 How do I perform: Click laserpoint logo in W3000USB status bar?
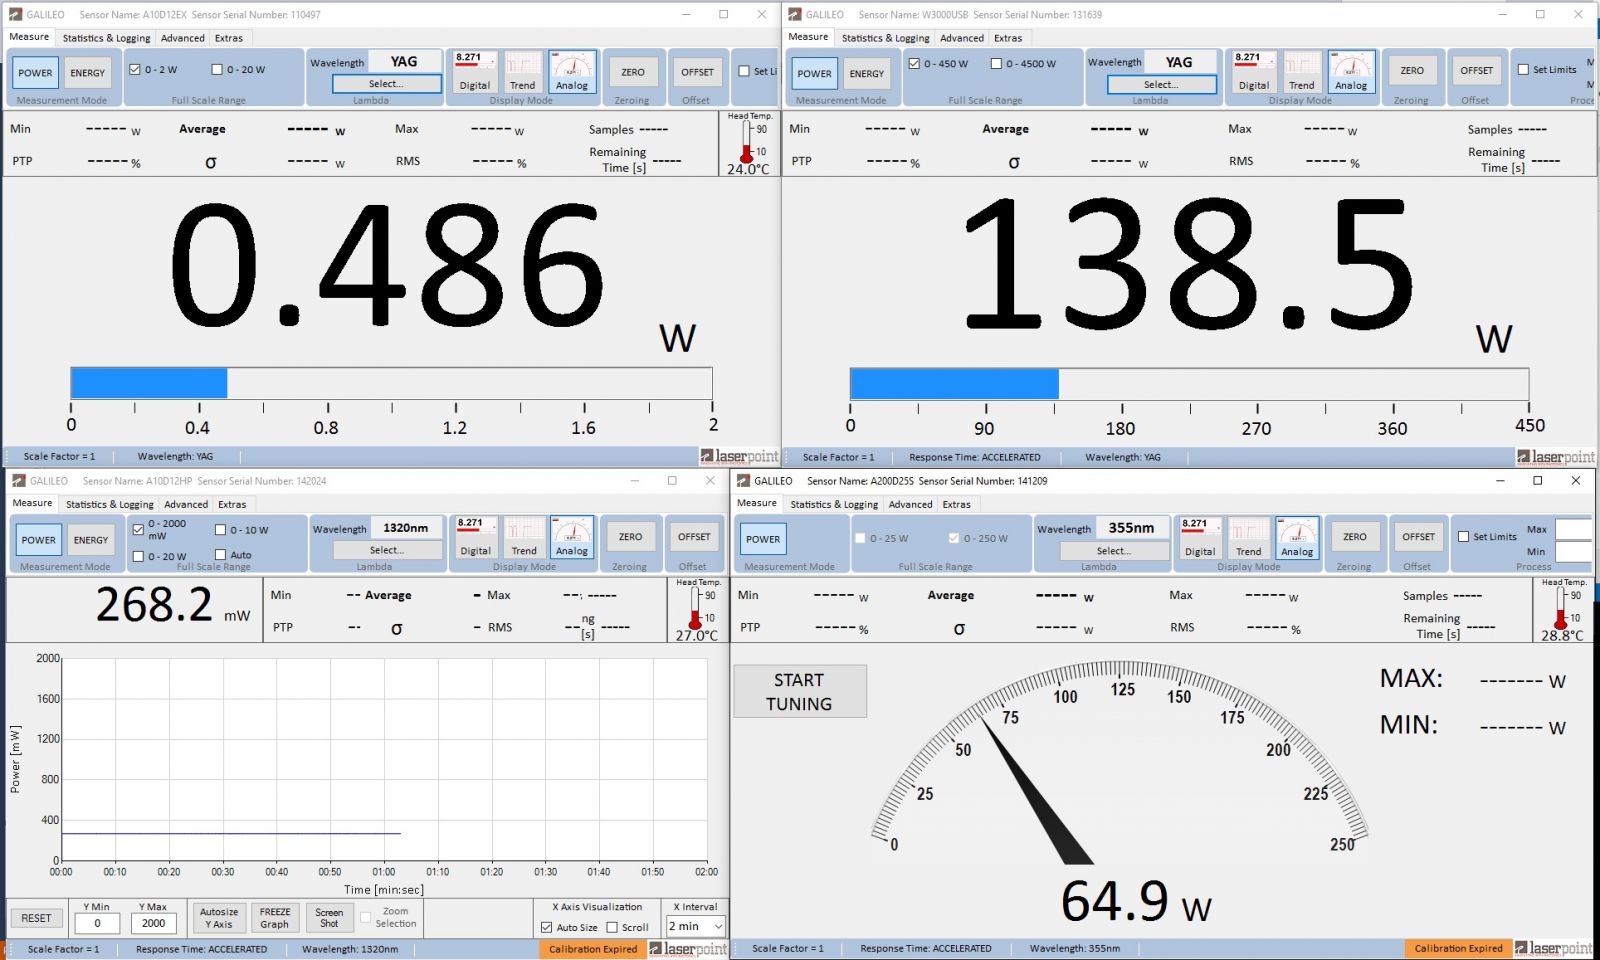(x=1555, y=457)
